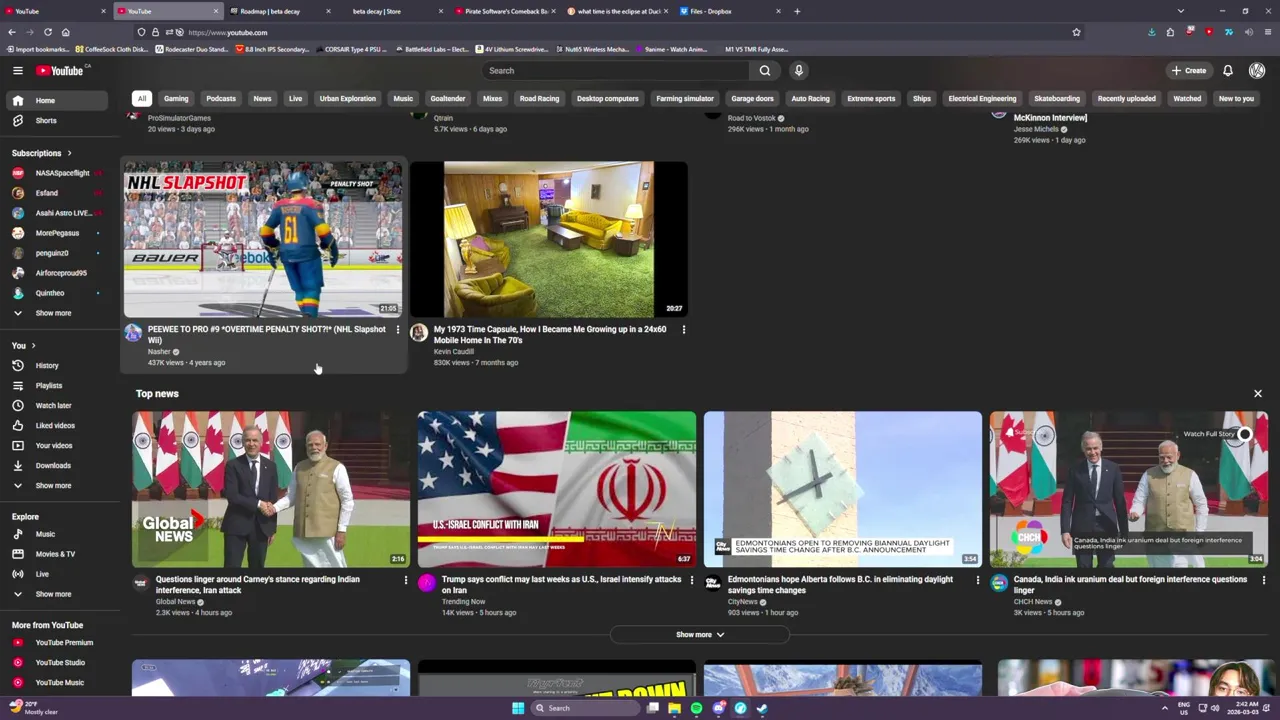Open Global News channel link

(175, 602)
